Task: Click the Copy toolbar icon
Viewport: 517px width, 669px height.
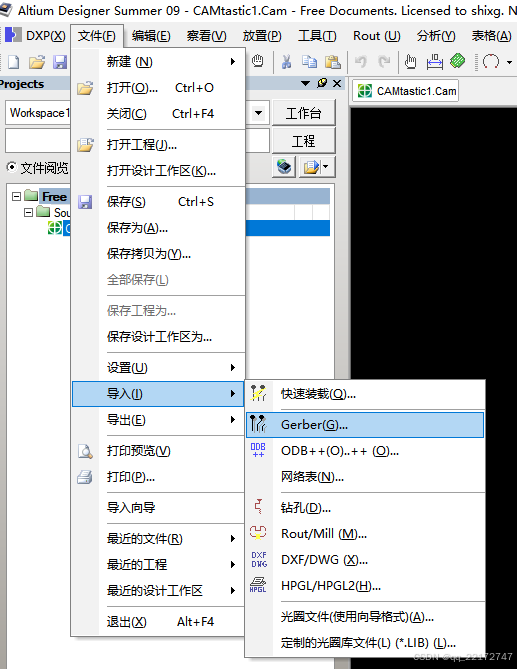Action: point(309,62)
